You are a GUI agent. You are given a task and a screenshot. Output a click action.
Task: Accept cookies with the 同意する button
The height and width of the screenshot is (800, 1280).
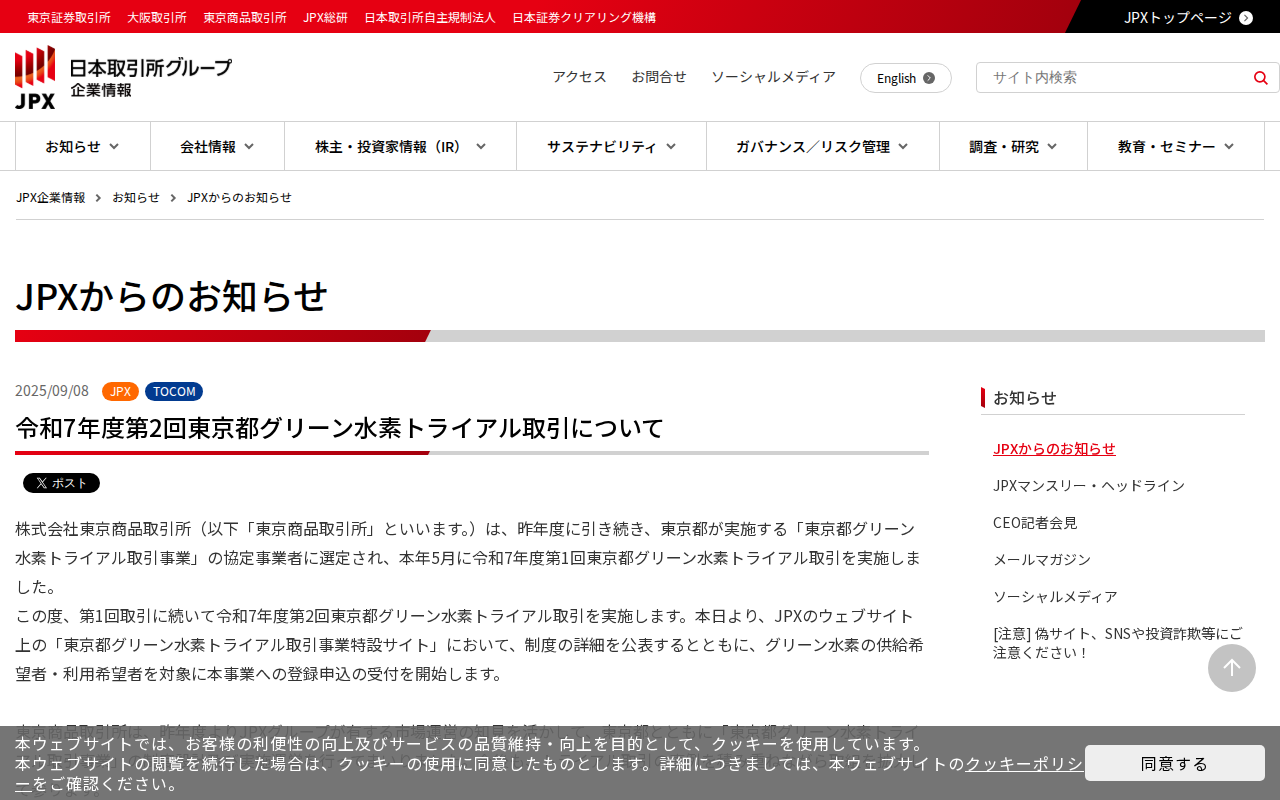click(1175, 763)
